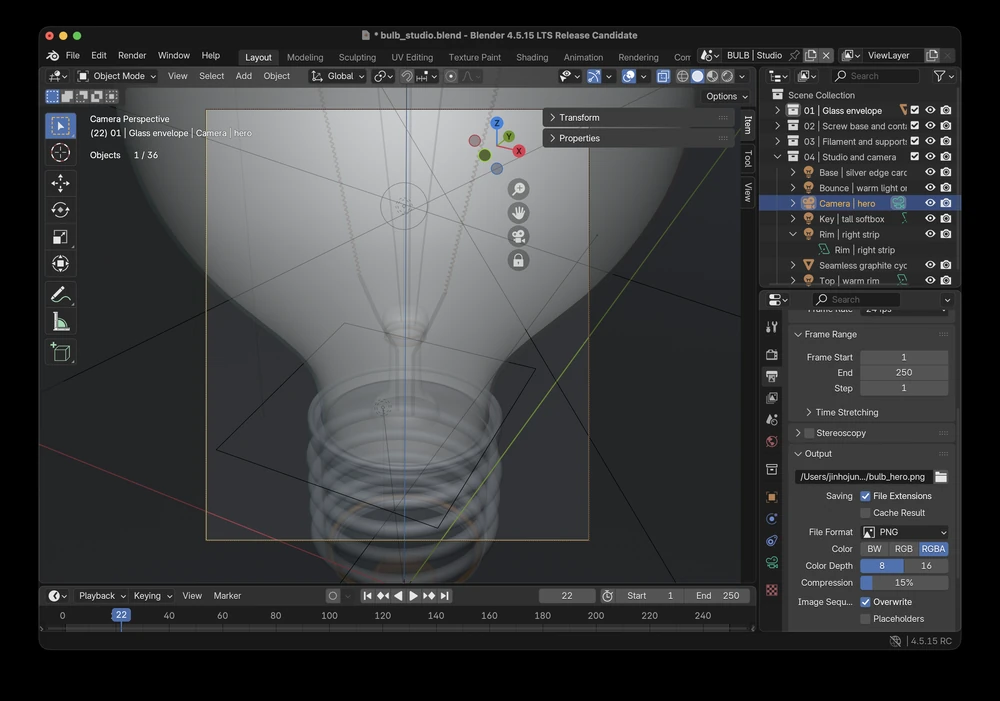Open the Global transform orientation dropdown
Screen dimensions: 1000x701
click(337, 77)
